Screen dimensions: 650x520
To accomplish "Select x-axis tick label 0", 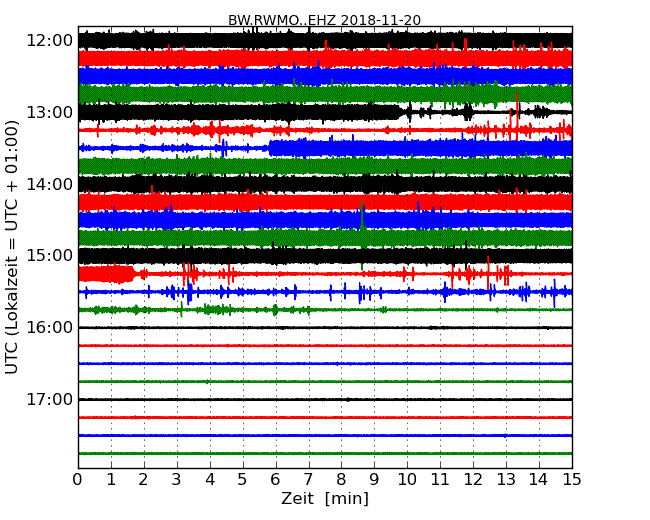I will [x=78, y=480].
